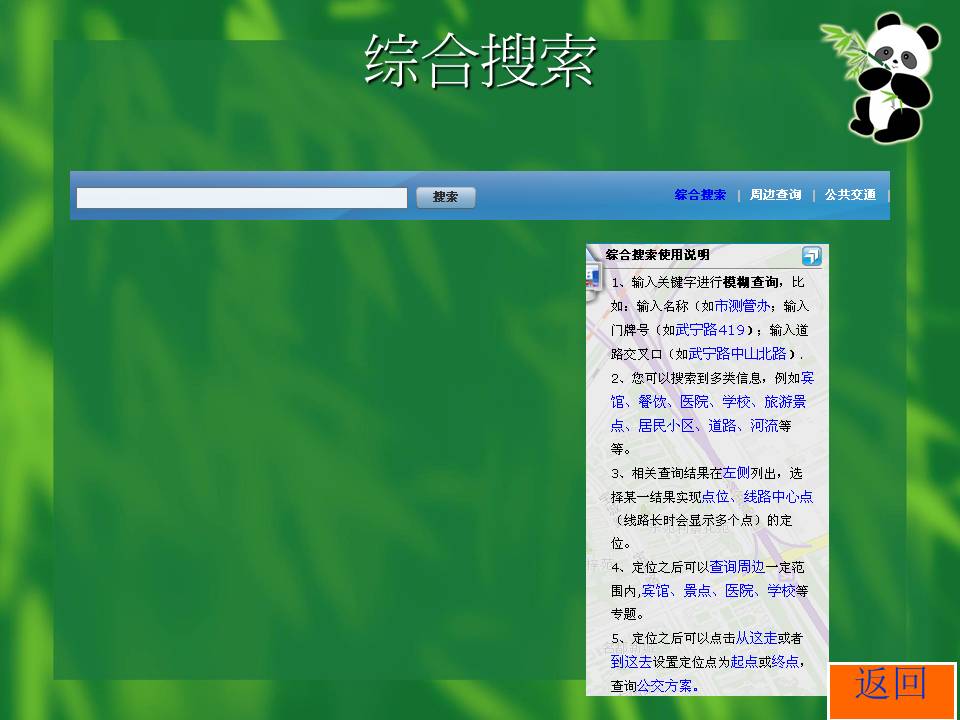Click the 线路中心点 link
The height and width of the screenshot is (720, 960).
[x=778, y=496]
